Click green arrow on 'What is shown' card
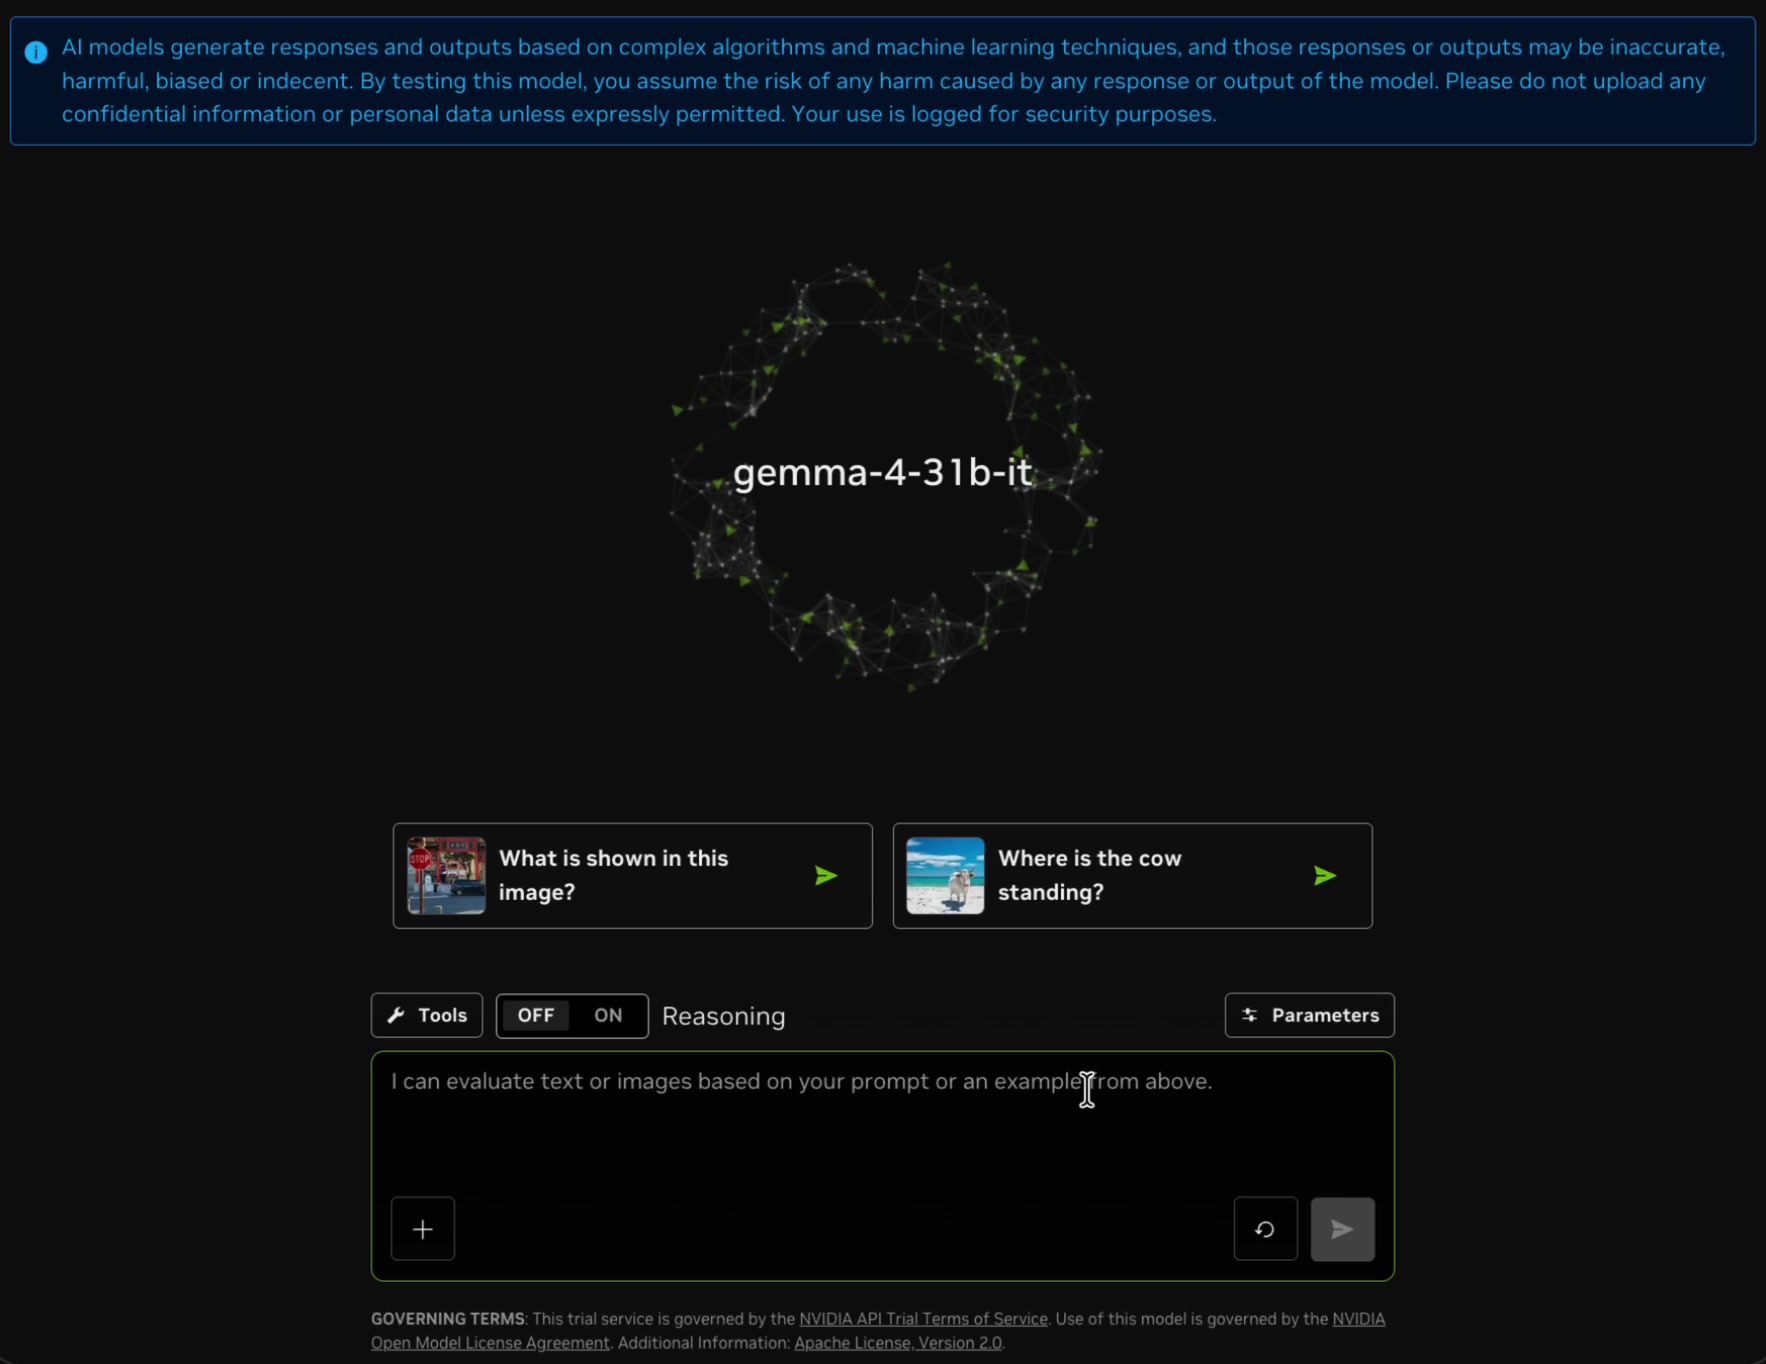The width and height of the screenshot is (1766, 1364). [x=826, y=876]
